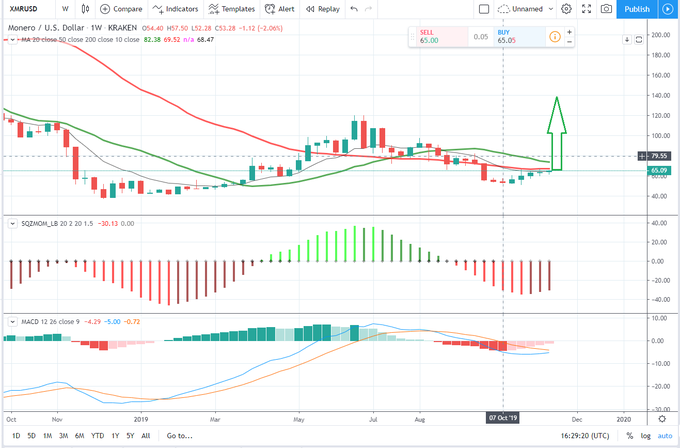Click the down-arrow icon atop price scale
Image resolution: width=680 pixels, height=448 pixels.
pyautogui.click(x=627, y=39)
